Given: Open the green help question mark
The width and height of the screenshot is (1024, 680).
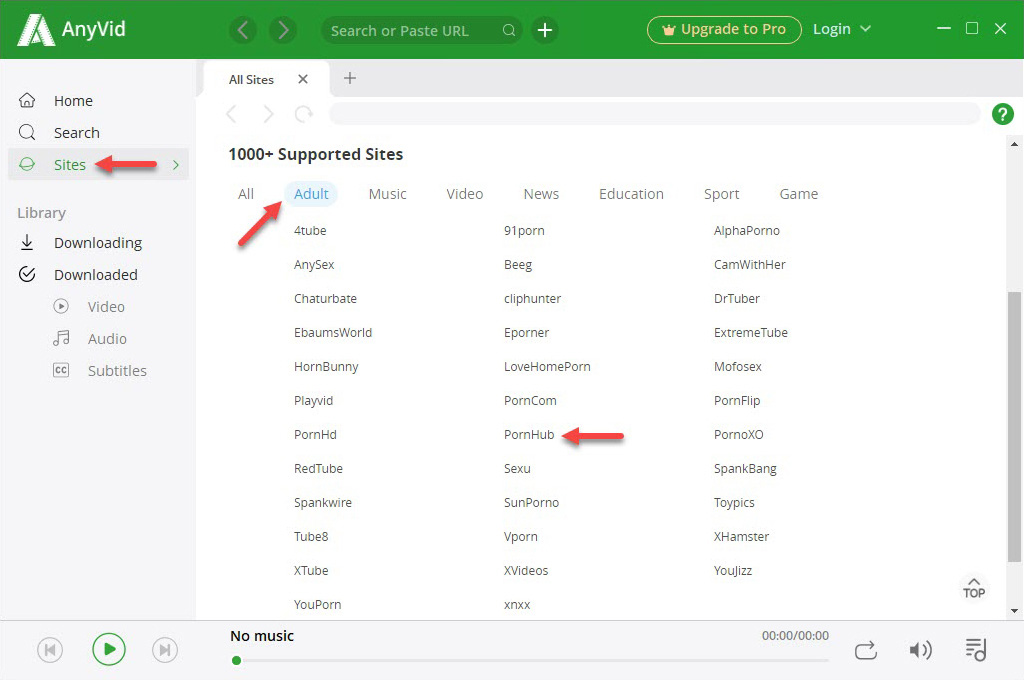Looking at the screenshot, I should [x=1002, y=114].
